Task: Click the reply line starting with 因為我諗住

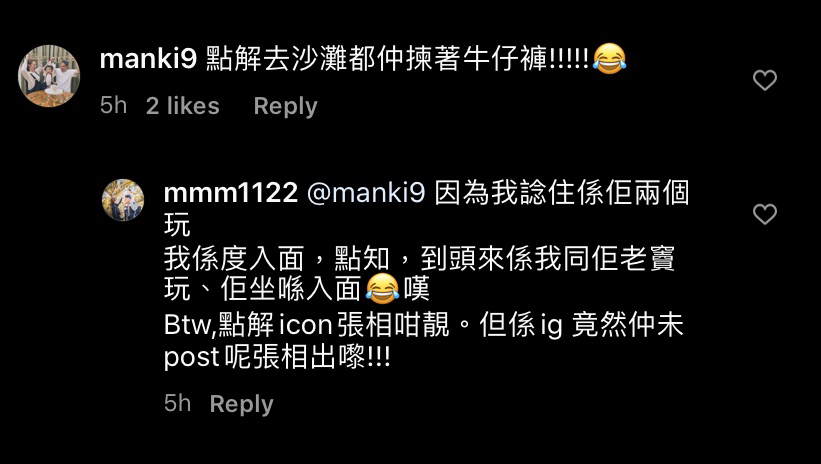Action: point(562,193)
